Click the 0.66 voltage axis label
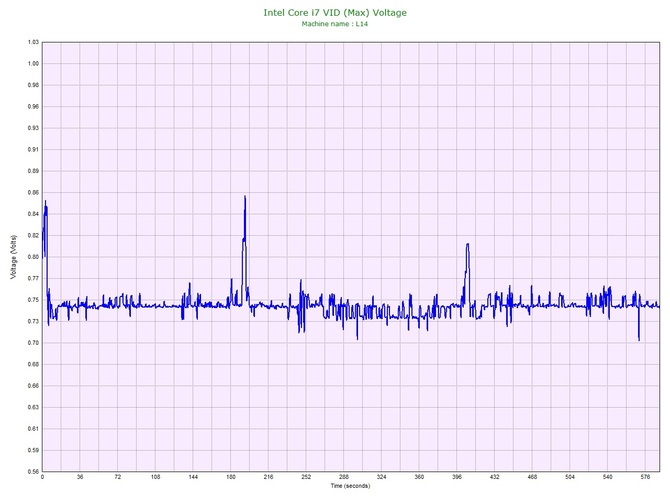Screen dimensions: 670x503 33,385
